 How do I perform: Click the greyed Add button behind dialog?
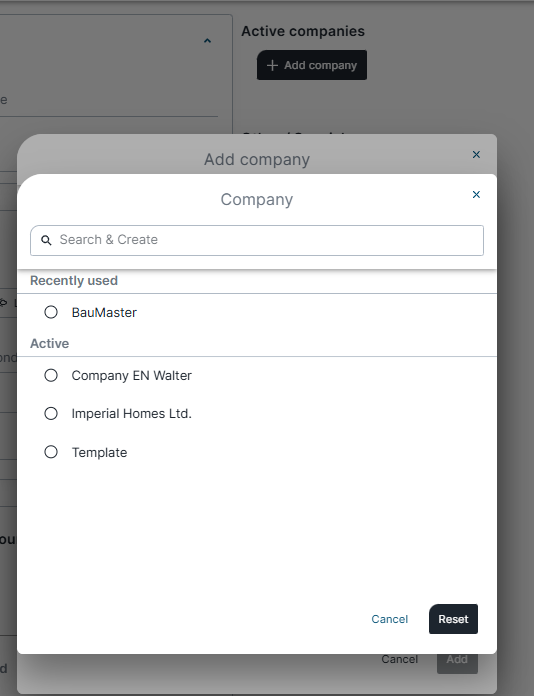[x=457, y=662]
